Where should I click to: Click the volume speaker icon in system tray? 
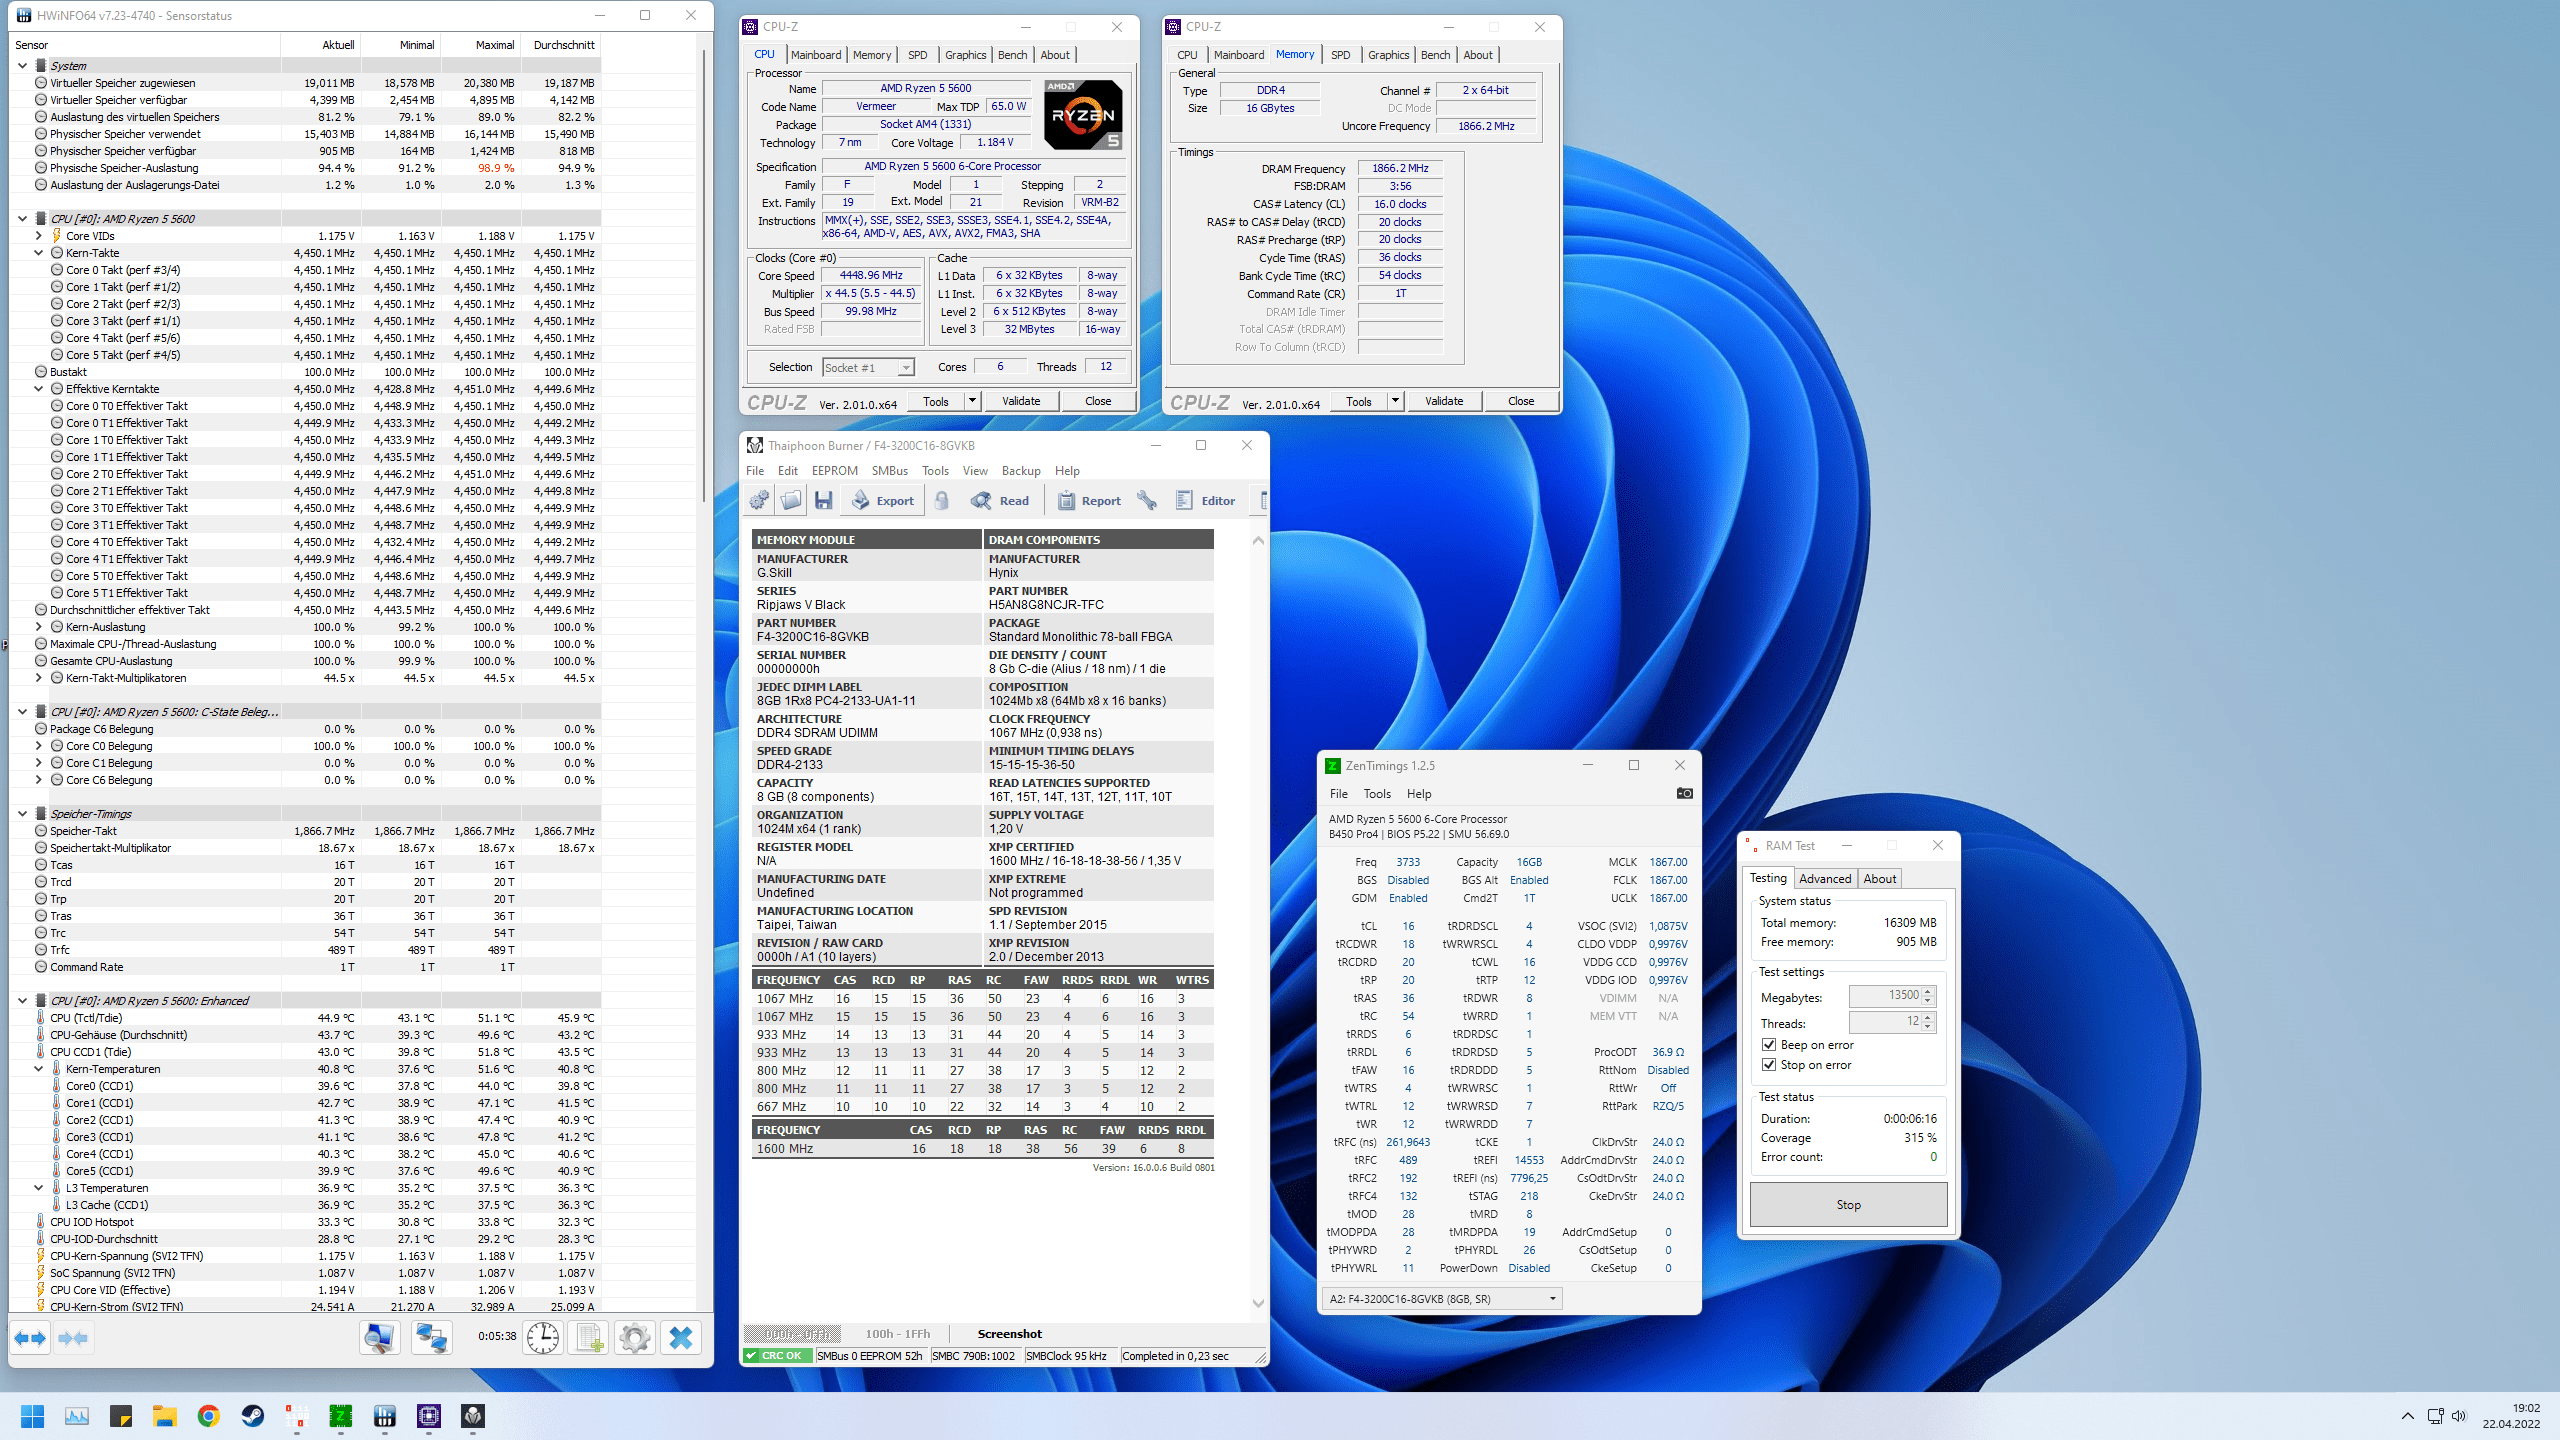click(x=2459, y=1416)
